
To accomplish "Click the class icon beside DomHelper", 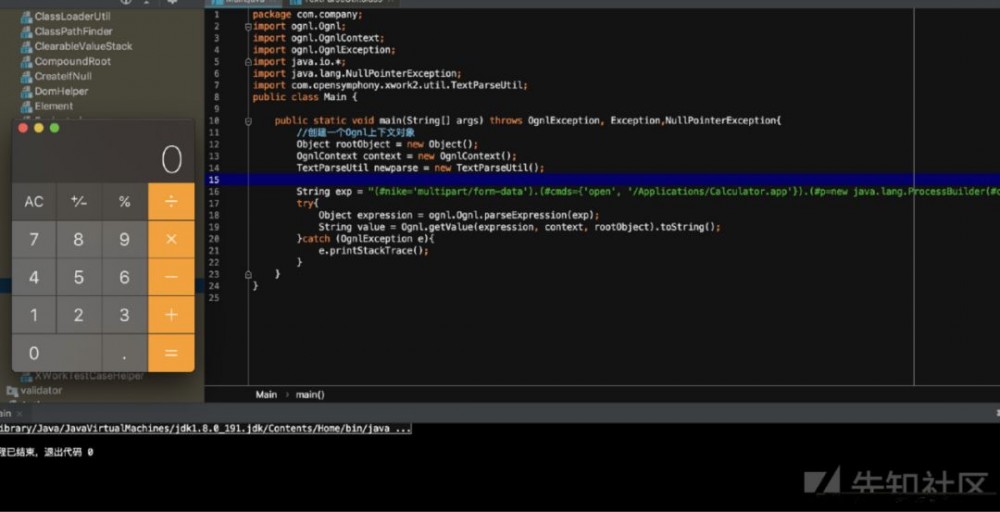I will tap(26, 92).
